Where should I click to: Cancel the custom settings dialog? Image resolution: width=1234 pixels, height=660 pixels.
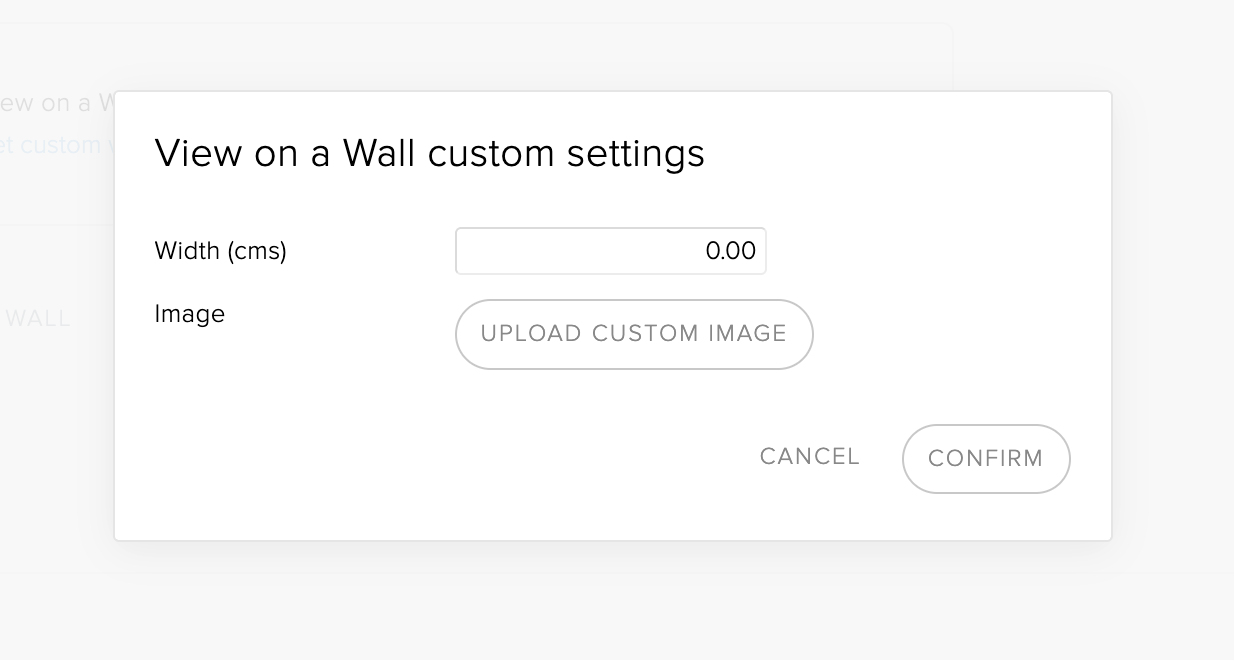(809, 457)
